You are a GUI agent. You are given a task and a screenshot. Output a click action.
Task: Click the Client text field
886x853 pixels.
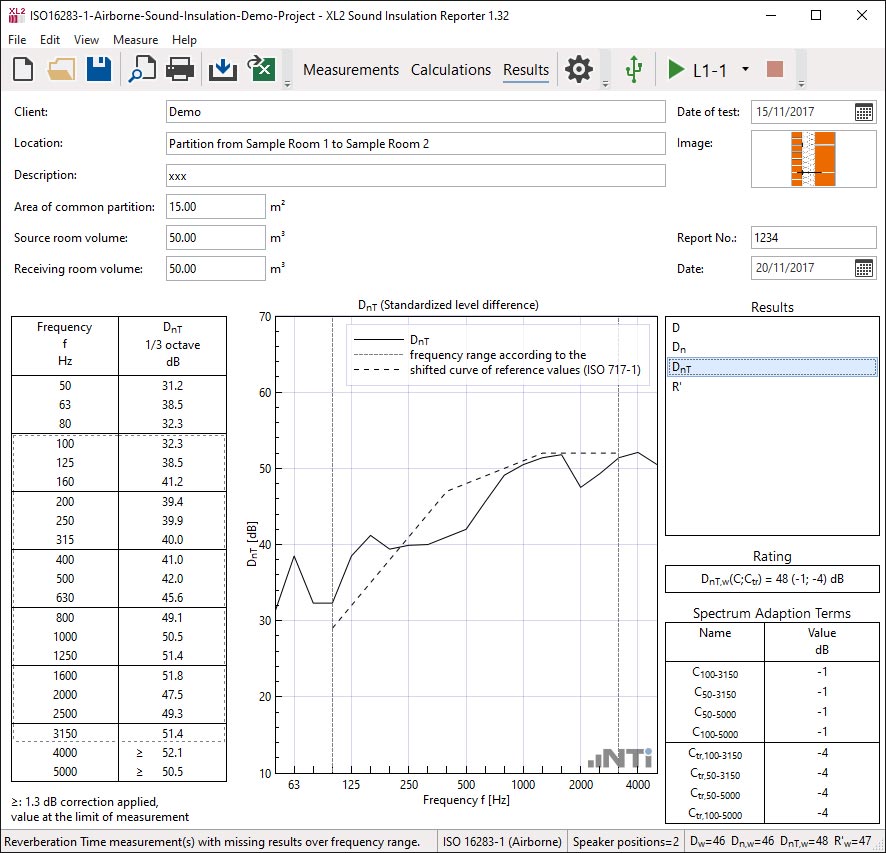pos(415,112)
